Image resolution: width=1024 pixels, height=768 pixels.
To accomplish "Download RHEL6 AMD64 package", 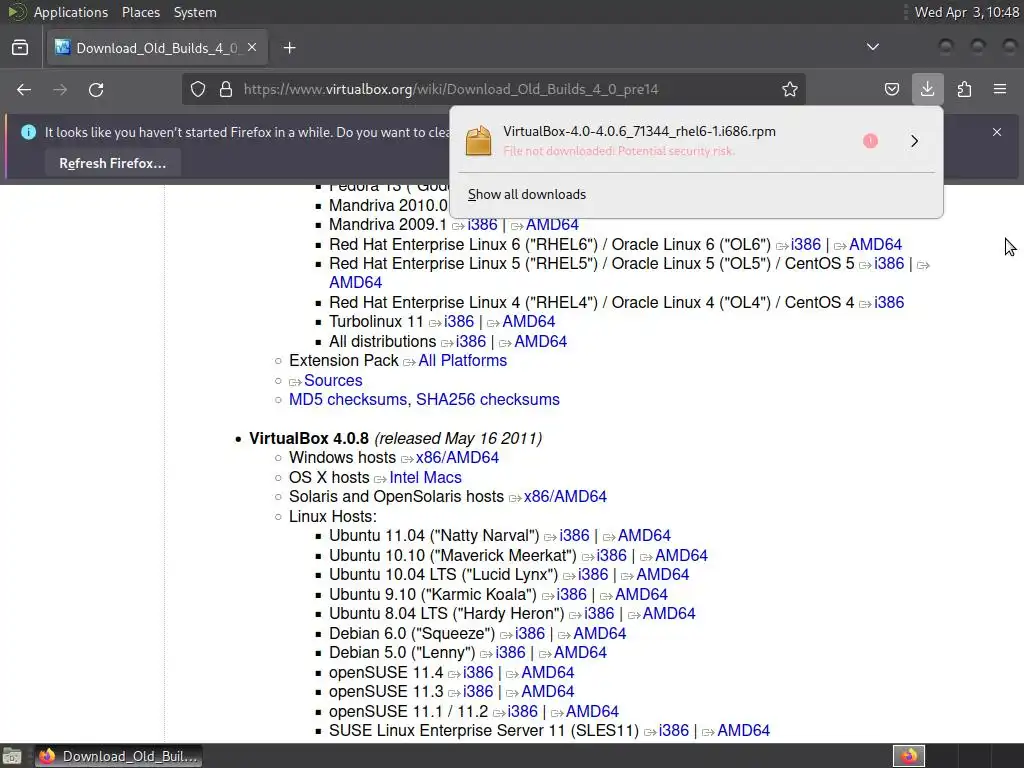I will pos(875,244).
